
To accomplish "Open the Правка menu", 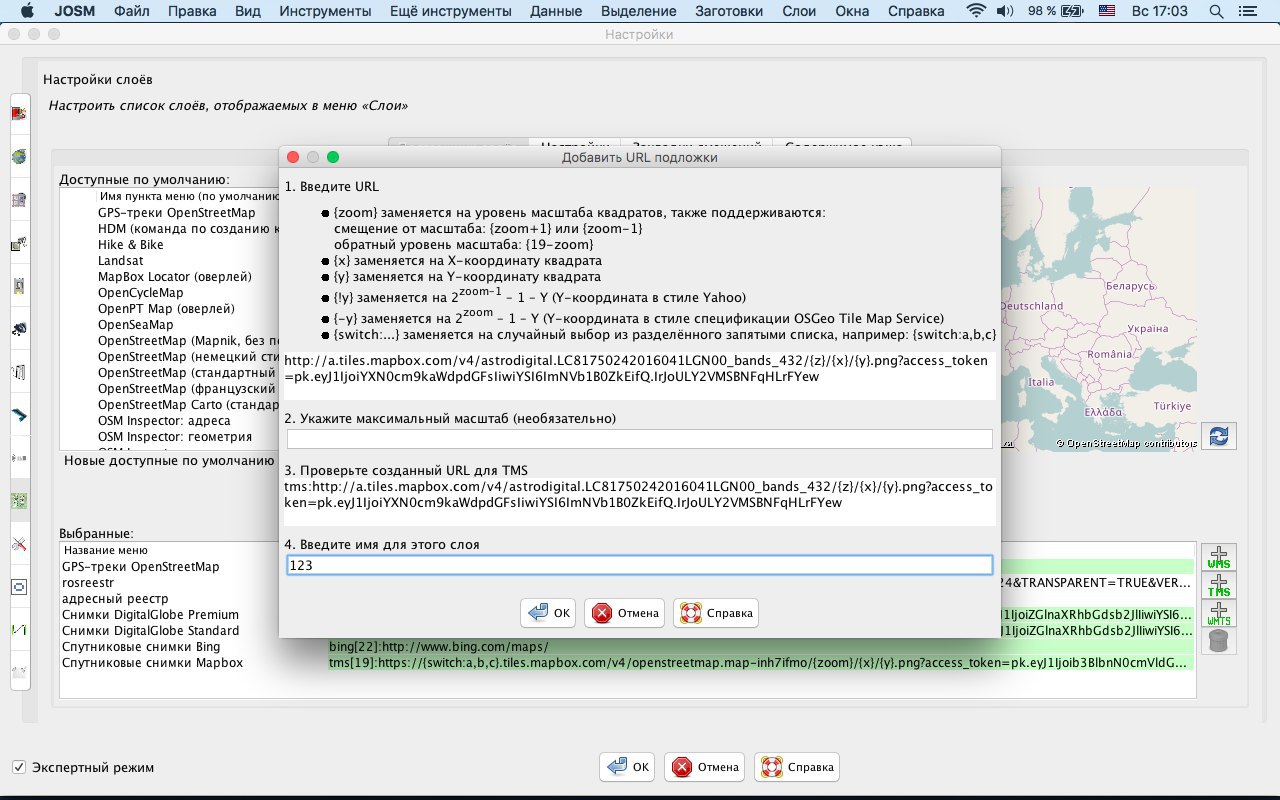I will tap(193, 11).
